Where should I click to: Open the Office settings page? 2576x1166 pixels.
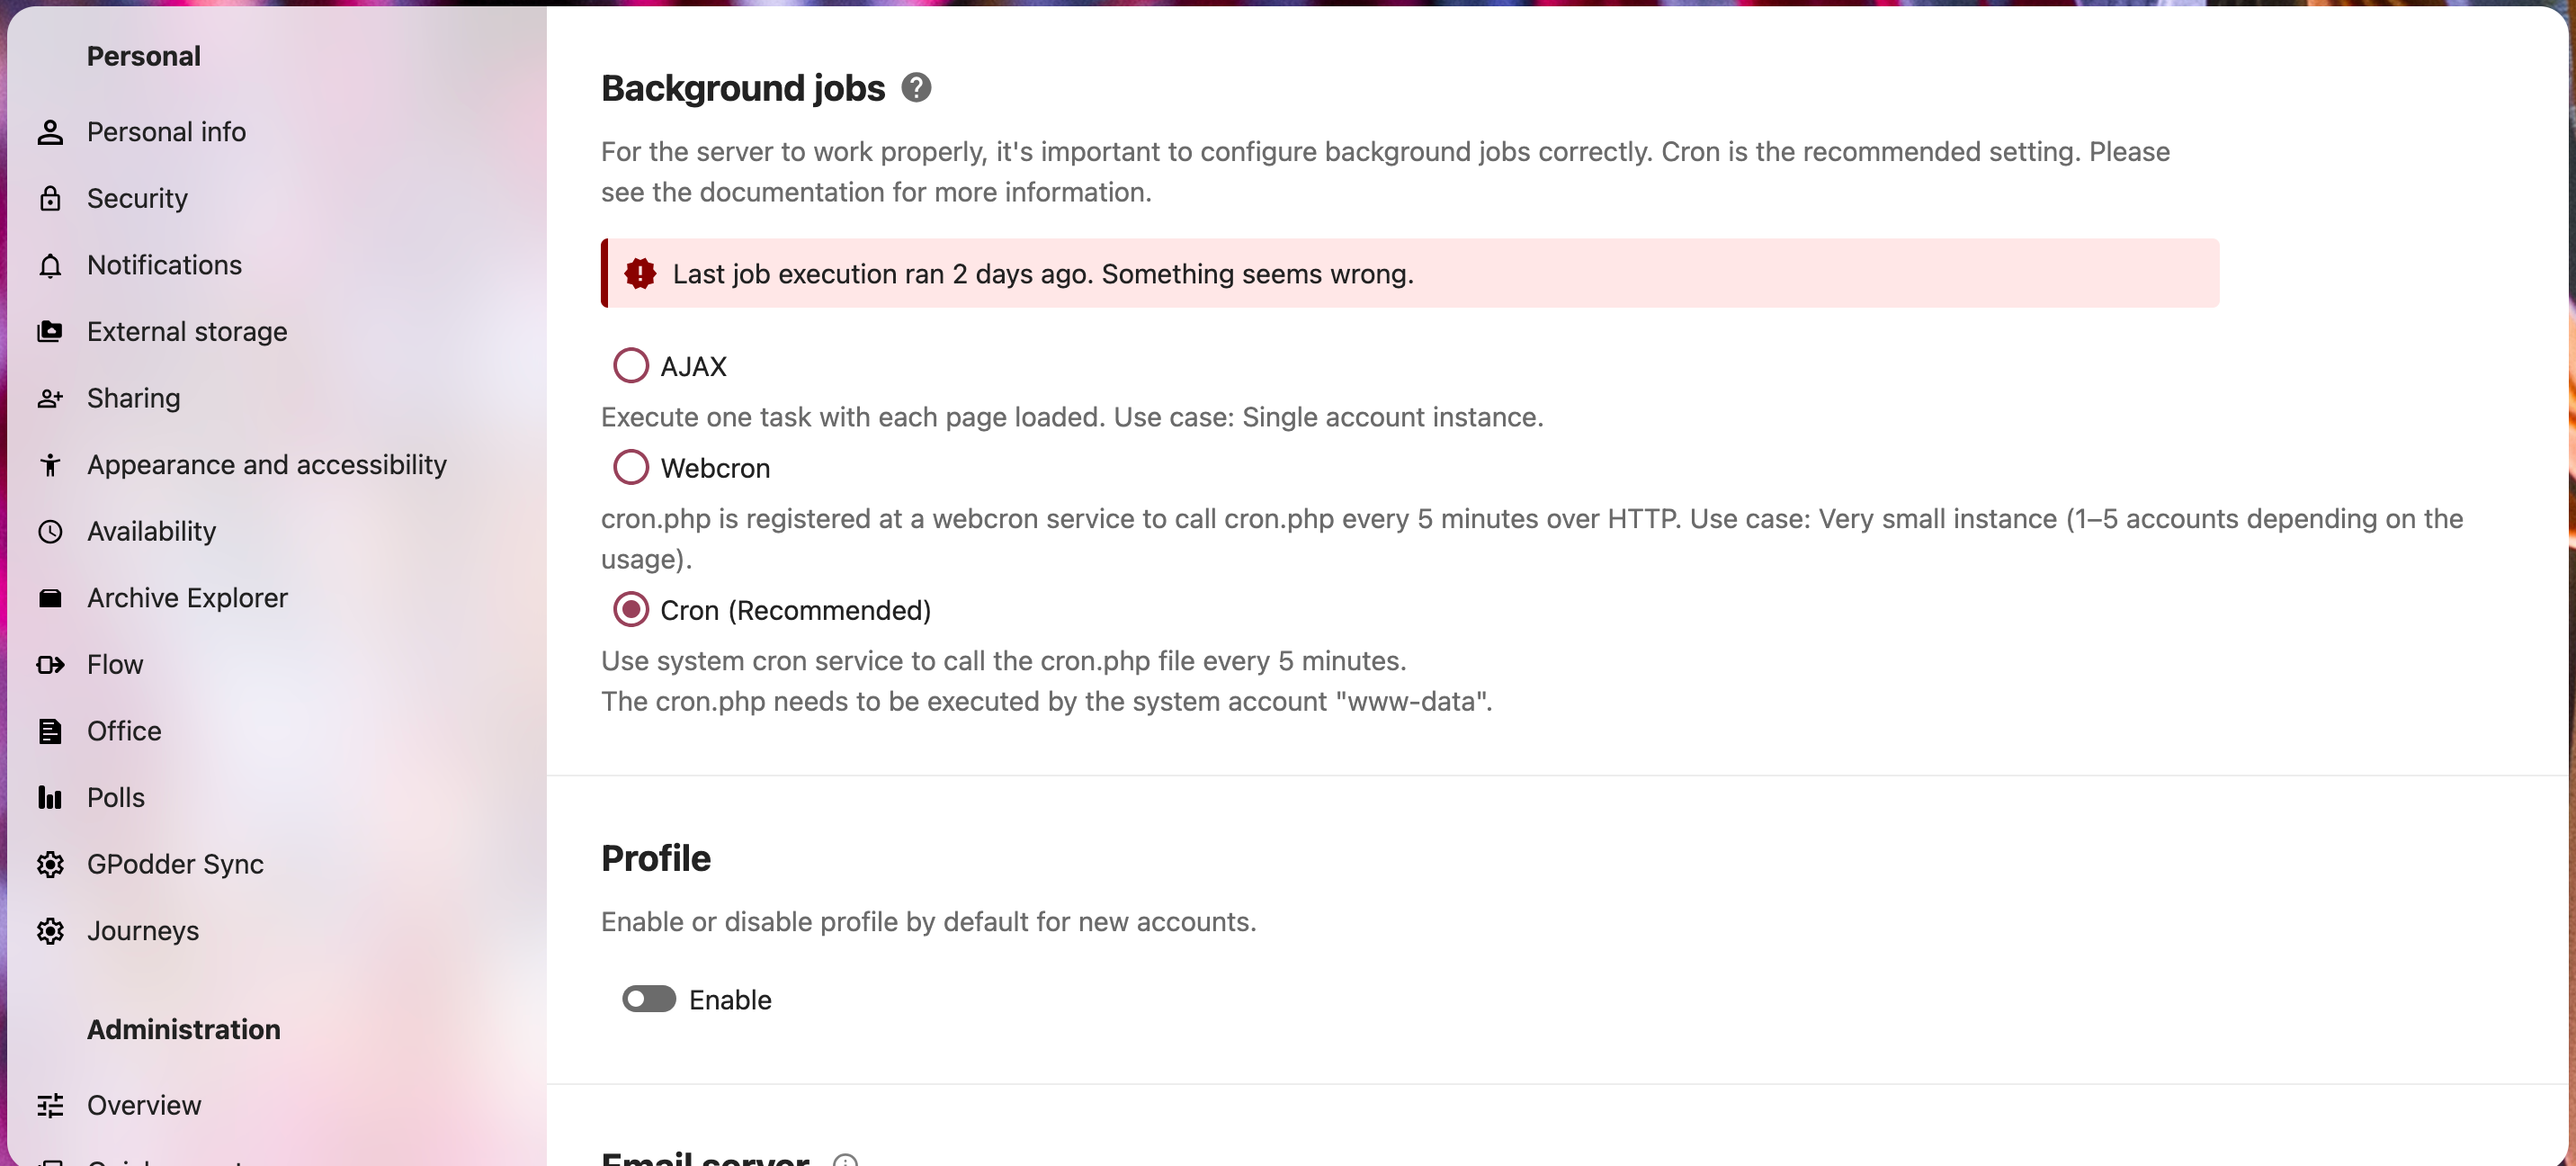pyautogui.click(x=123, y=731)
